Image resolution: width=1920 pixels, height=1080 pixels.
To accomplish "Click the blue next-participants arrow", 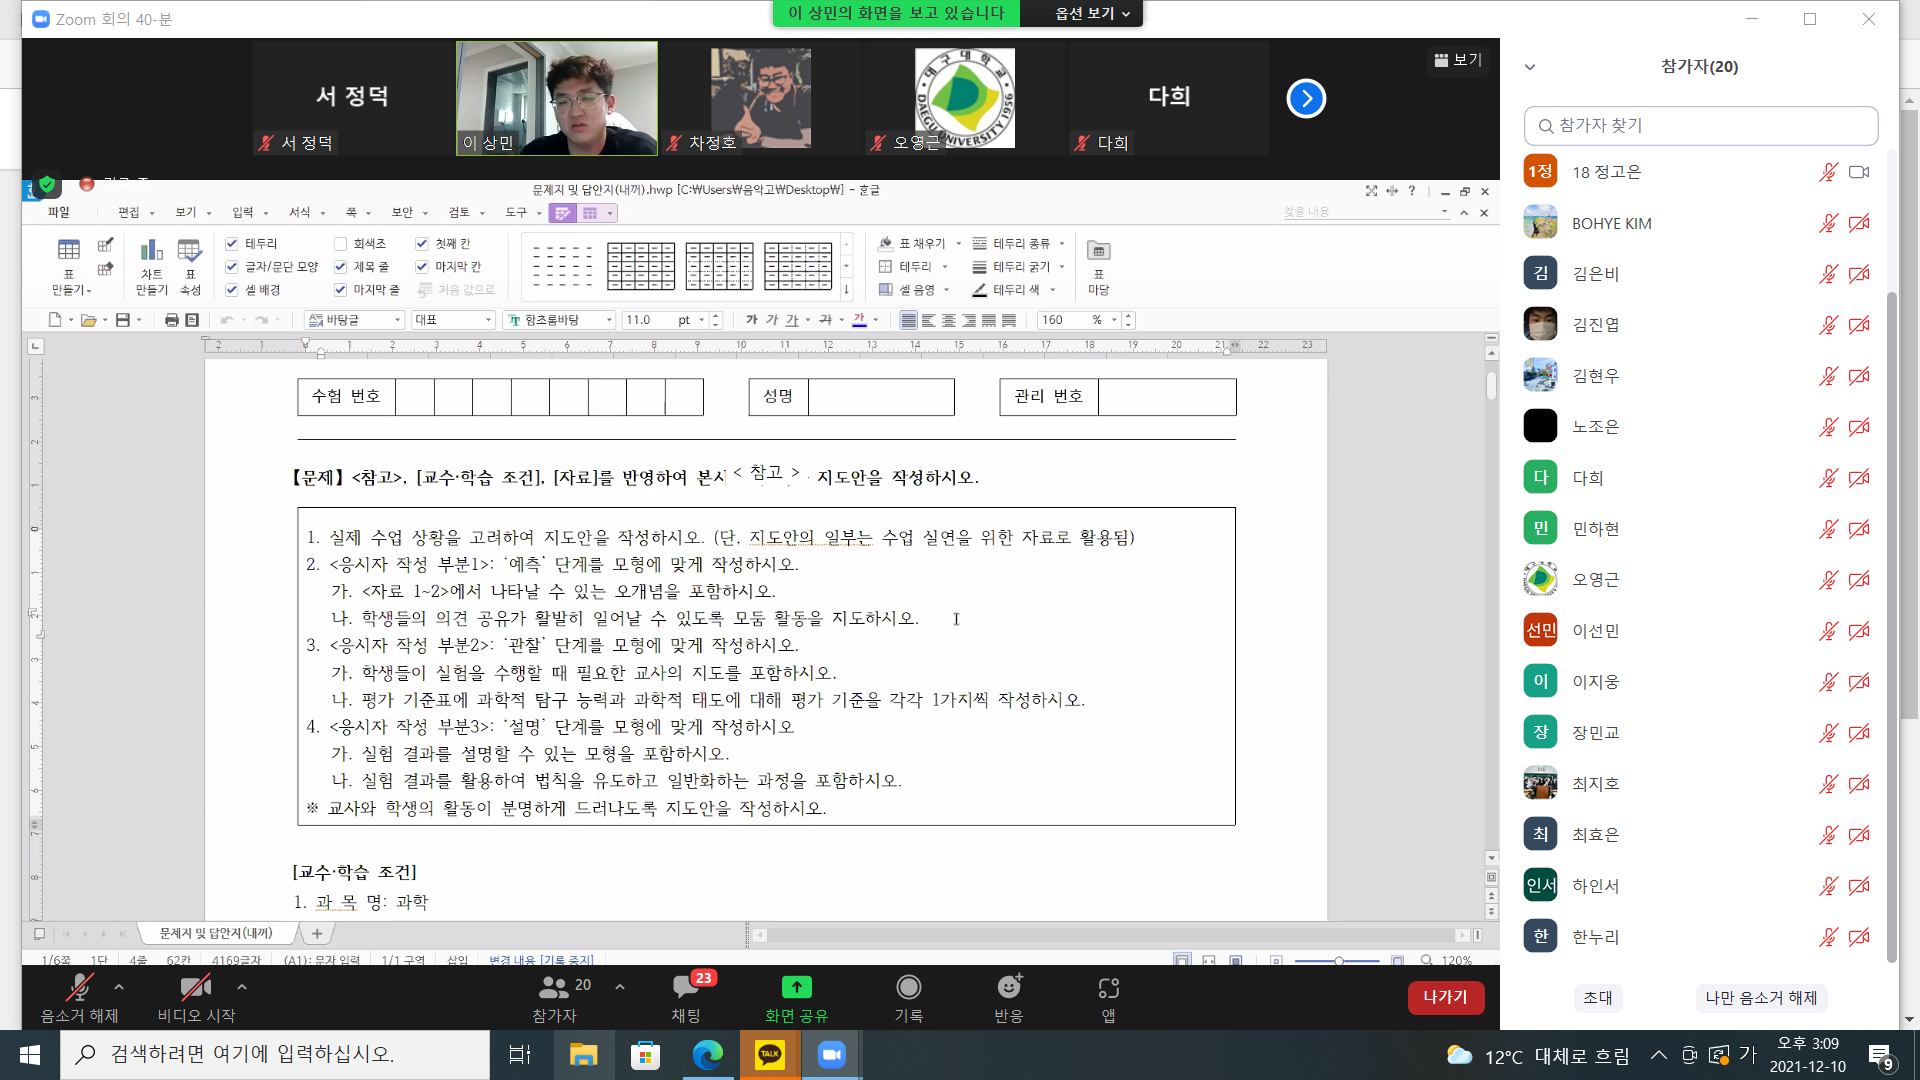I will [x=1306, y=98].
